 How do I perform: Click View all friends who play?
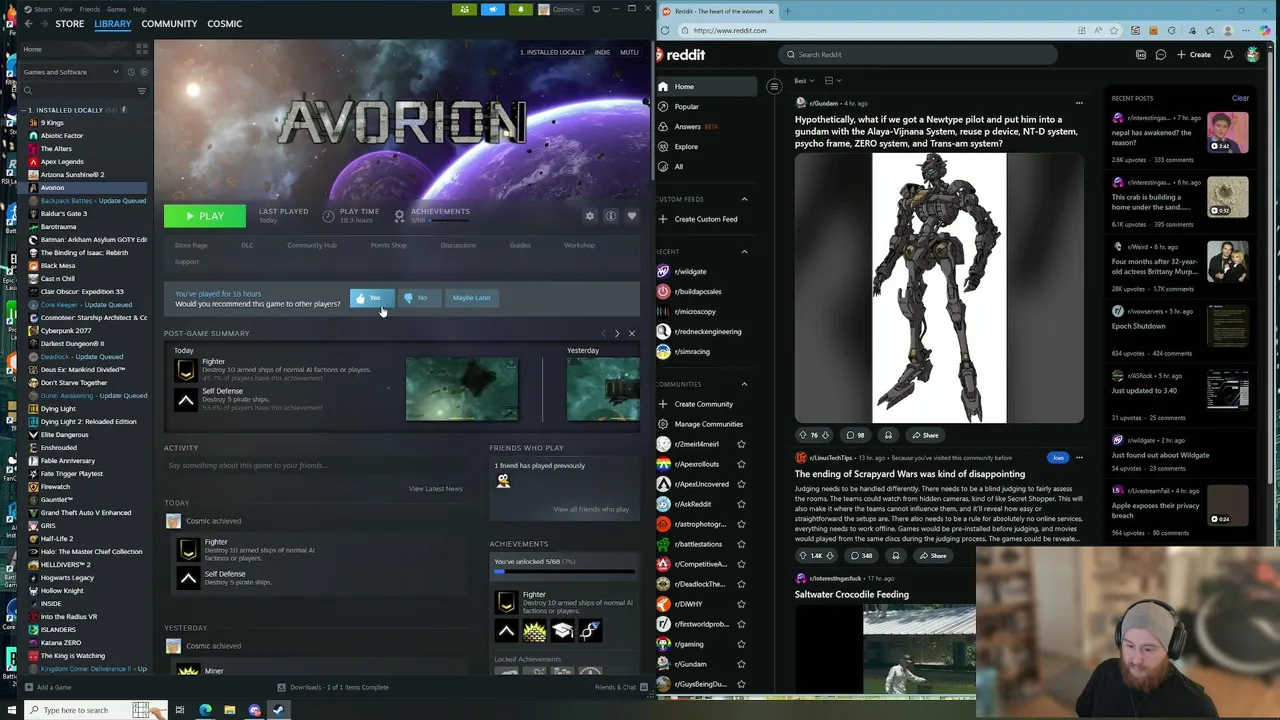click(x=591, y=509)
